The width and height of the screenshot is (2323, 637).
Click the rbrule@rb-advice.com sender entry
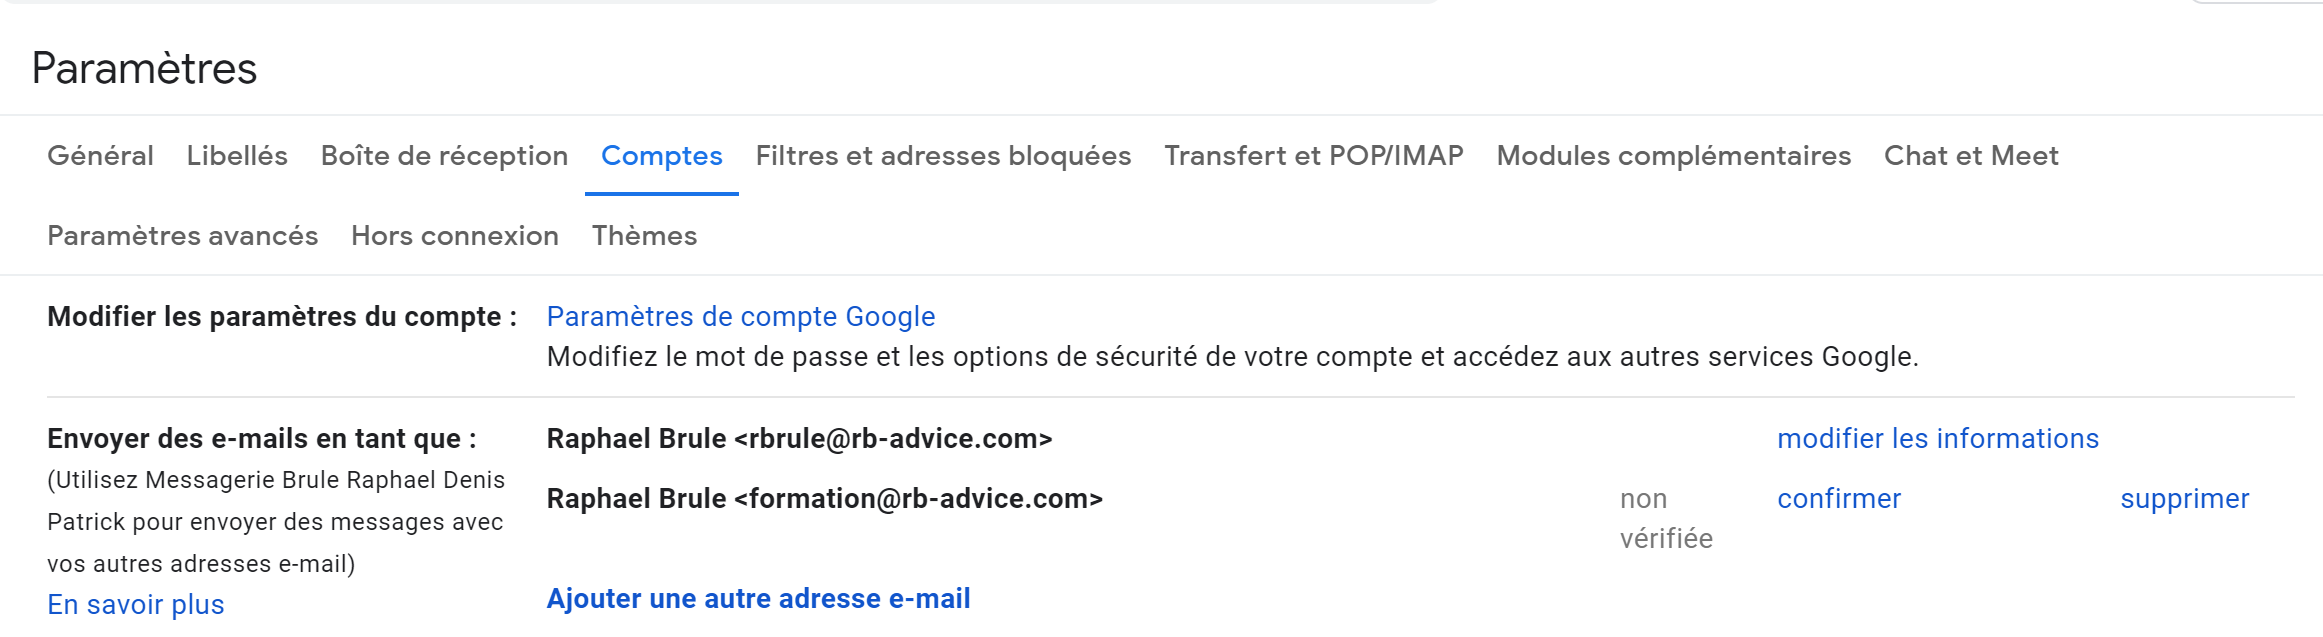pos(799,439)
